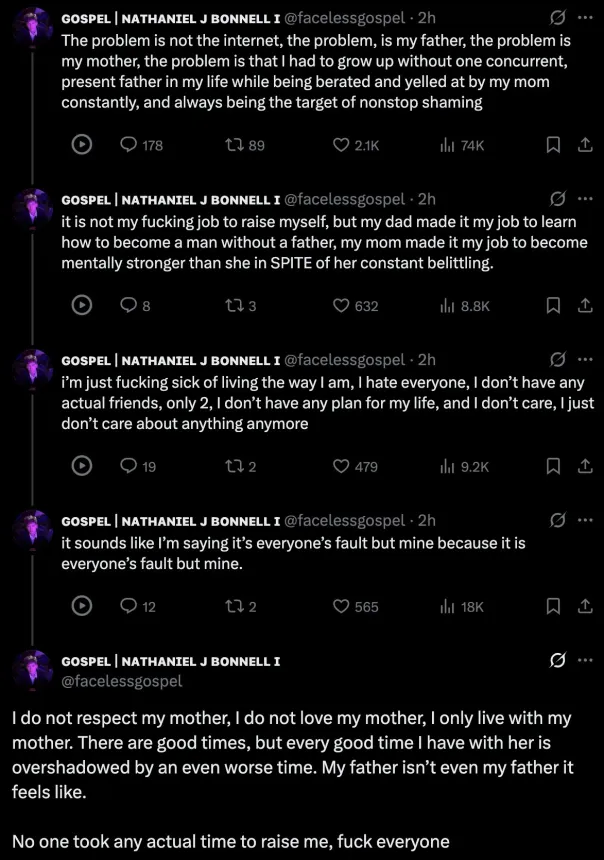The image size is (604, 860).
Task: Play audio of the 632-likes tweet
Action: [83, 306]
